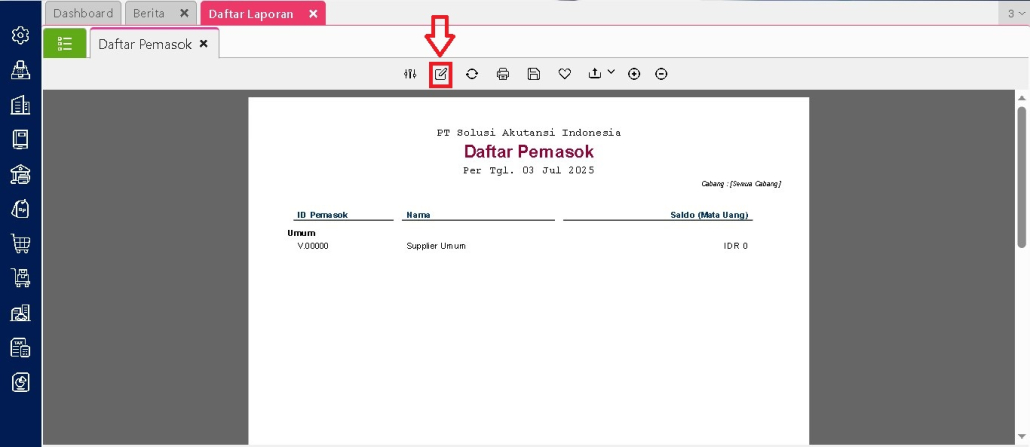Toggle the green report list panel button
Viewport: 1030px width, 447px height.
[65, 44]
